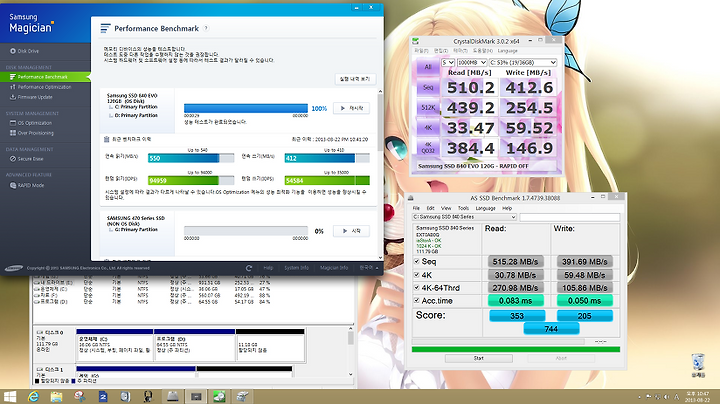
Task: Open blue document icon labeled 2 on taskbar
Action: tap(103, 397)
